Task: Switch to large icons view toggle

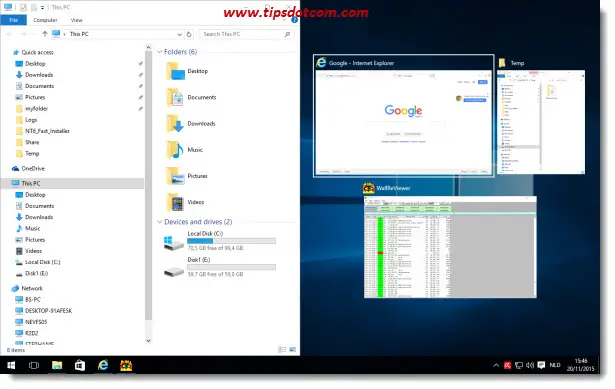Action: 293,349
